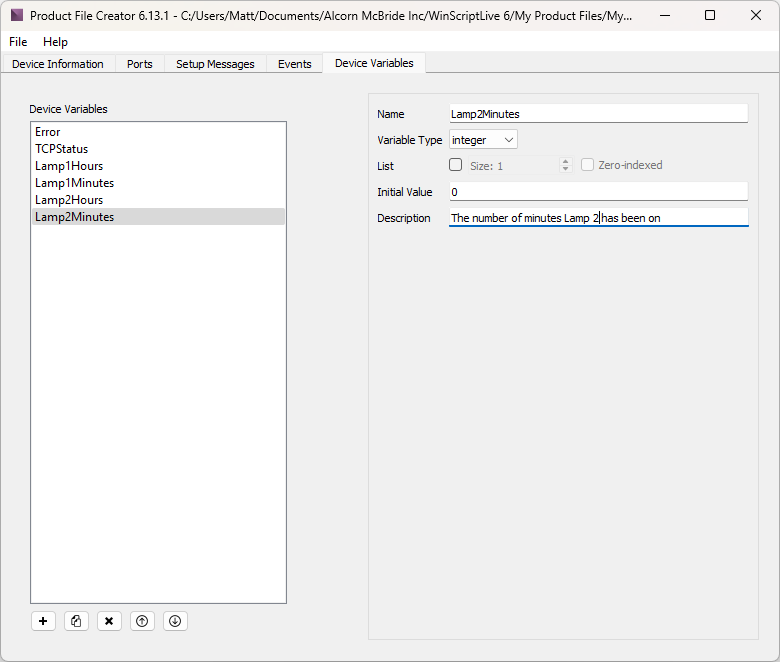Image resolution: width=780 pixels, height=662 pixels.
Task: Click the Name field containing Lamp2Minutes
Action: tap(598, 114)
